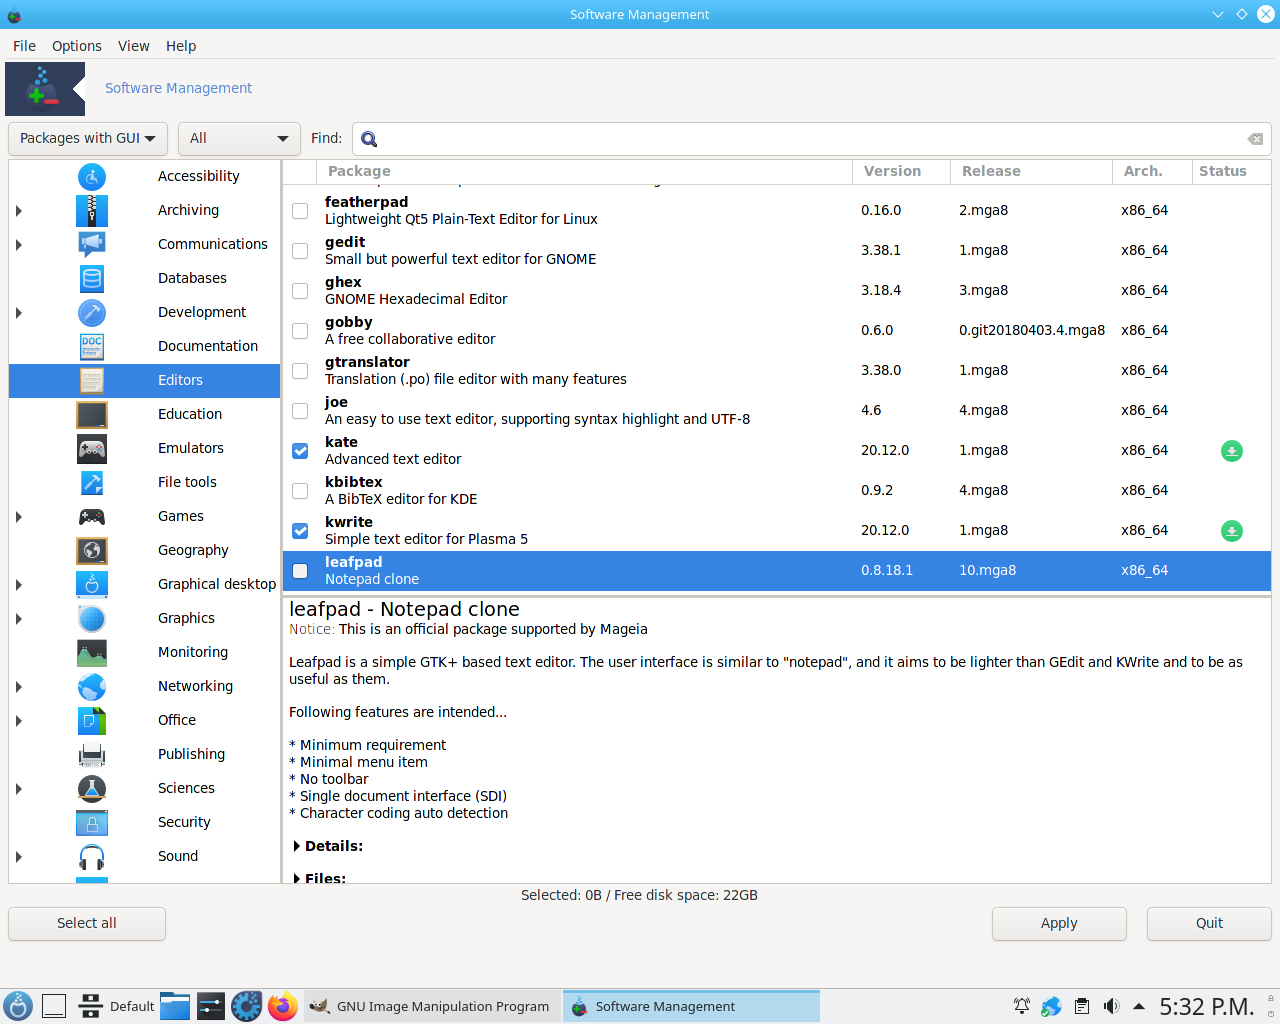Open the View menu
Viewport: 1280px width, 1024px height.
pos(133,46)
